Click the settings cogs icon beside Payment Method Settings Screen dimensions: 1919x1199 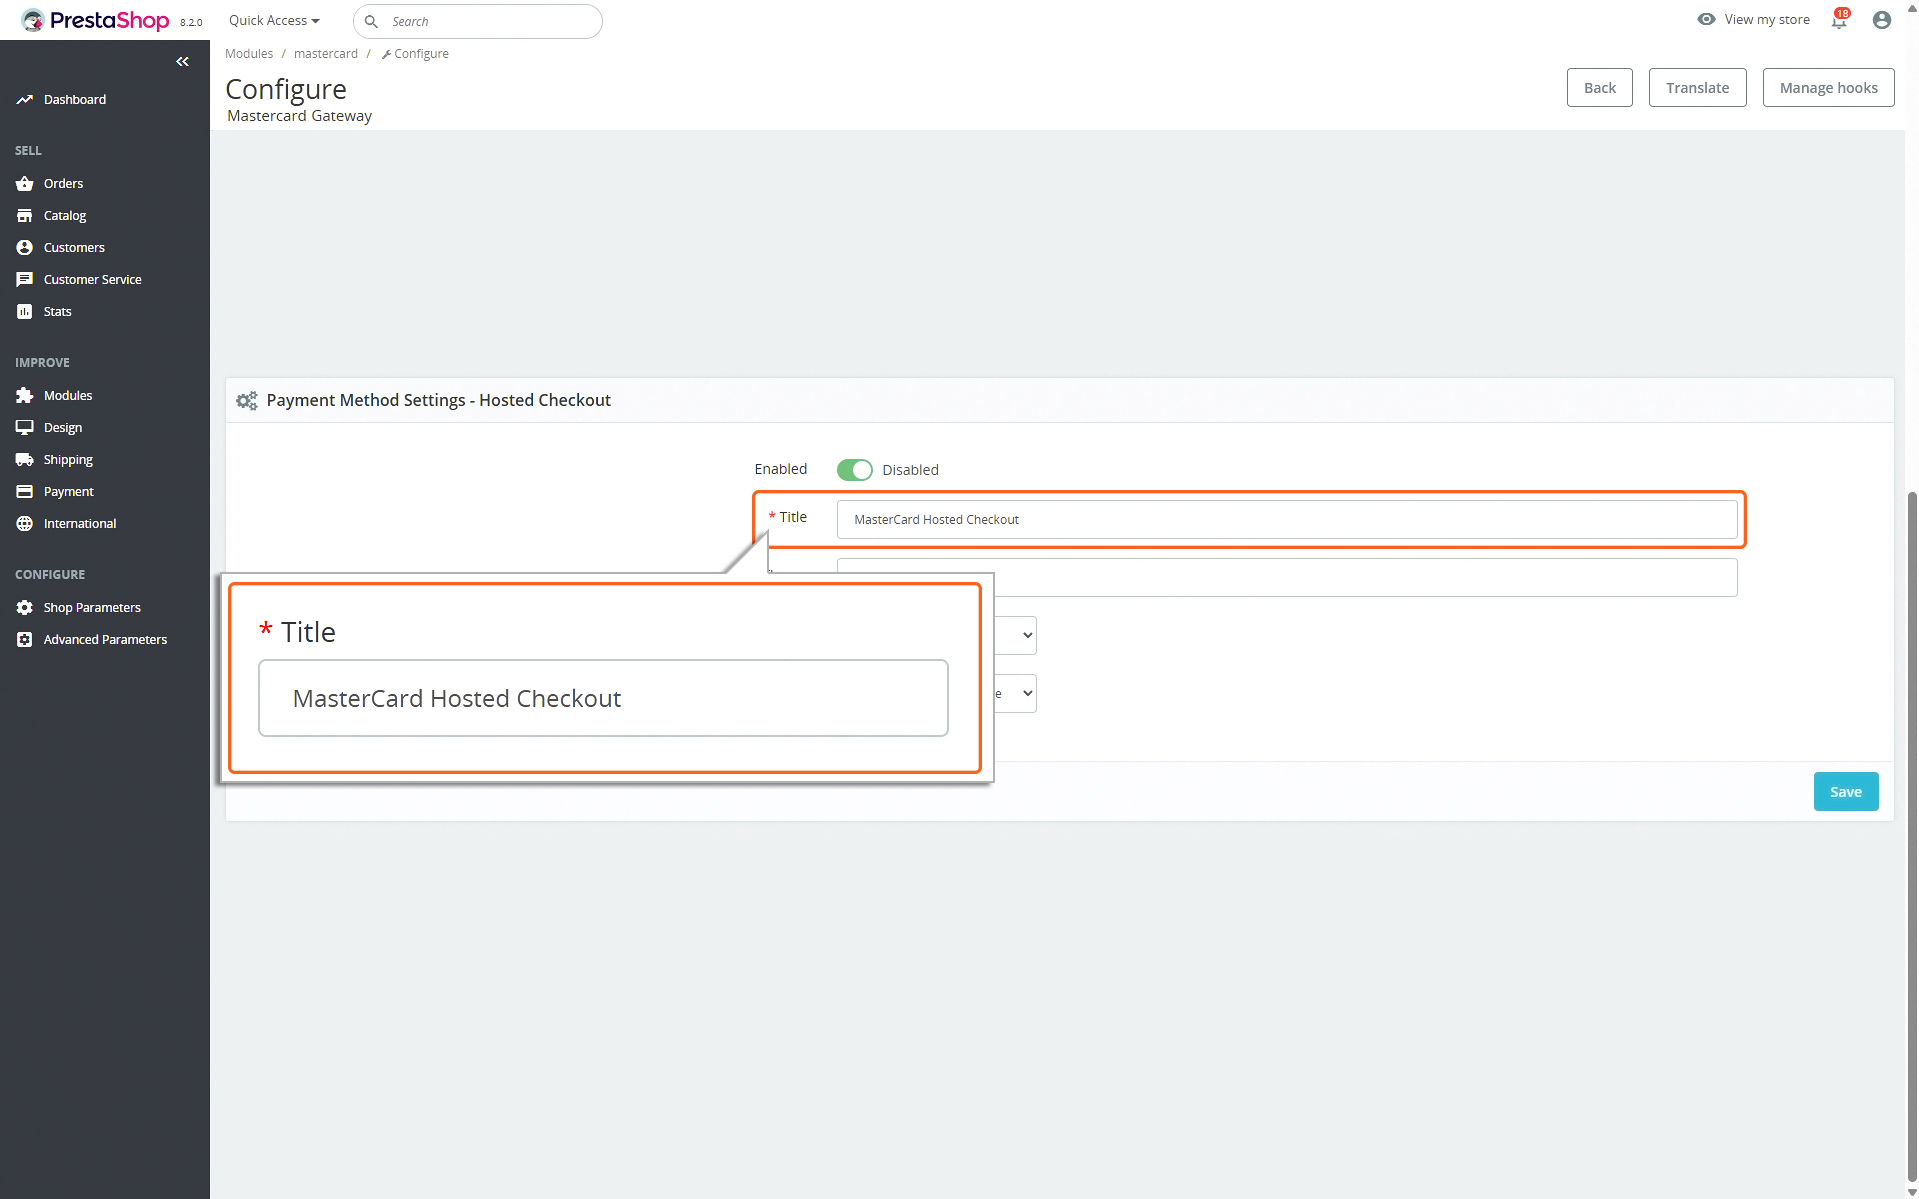(247, 401)
